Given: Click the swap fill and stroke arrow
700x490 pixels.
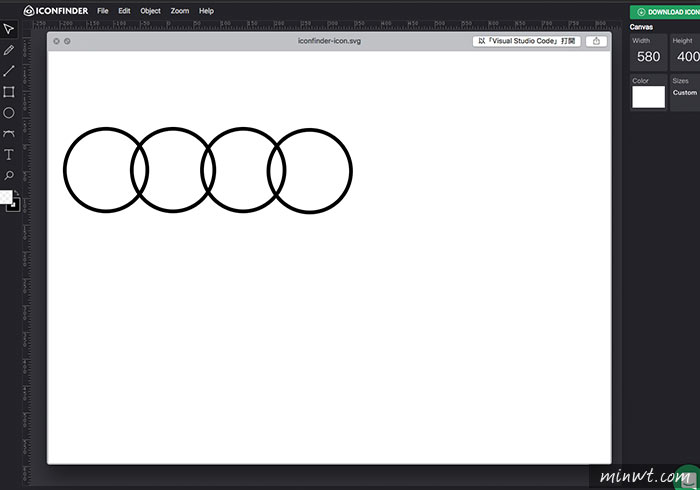Looking at the screenshot, I should click(x=17, y=193).
